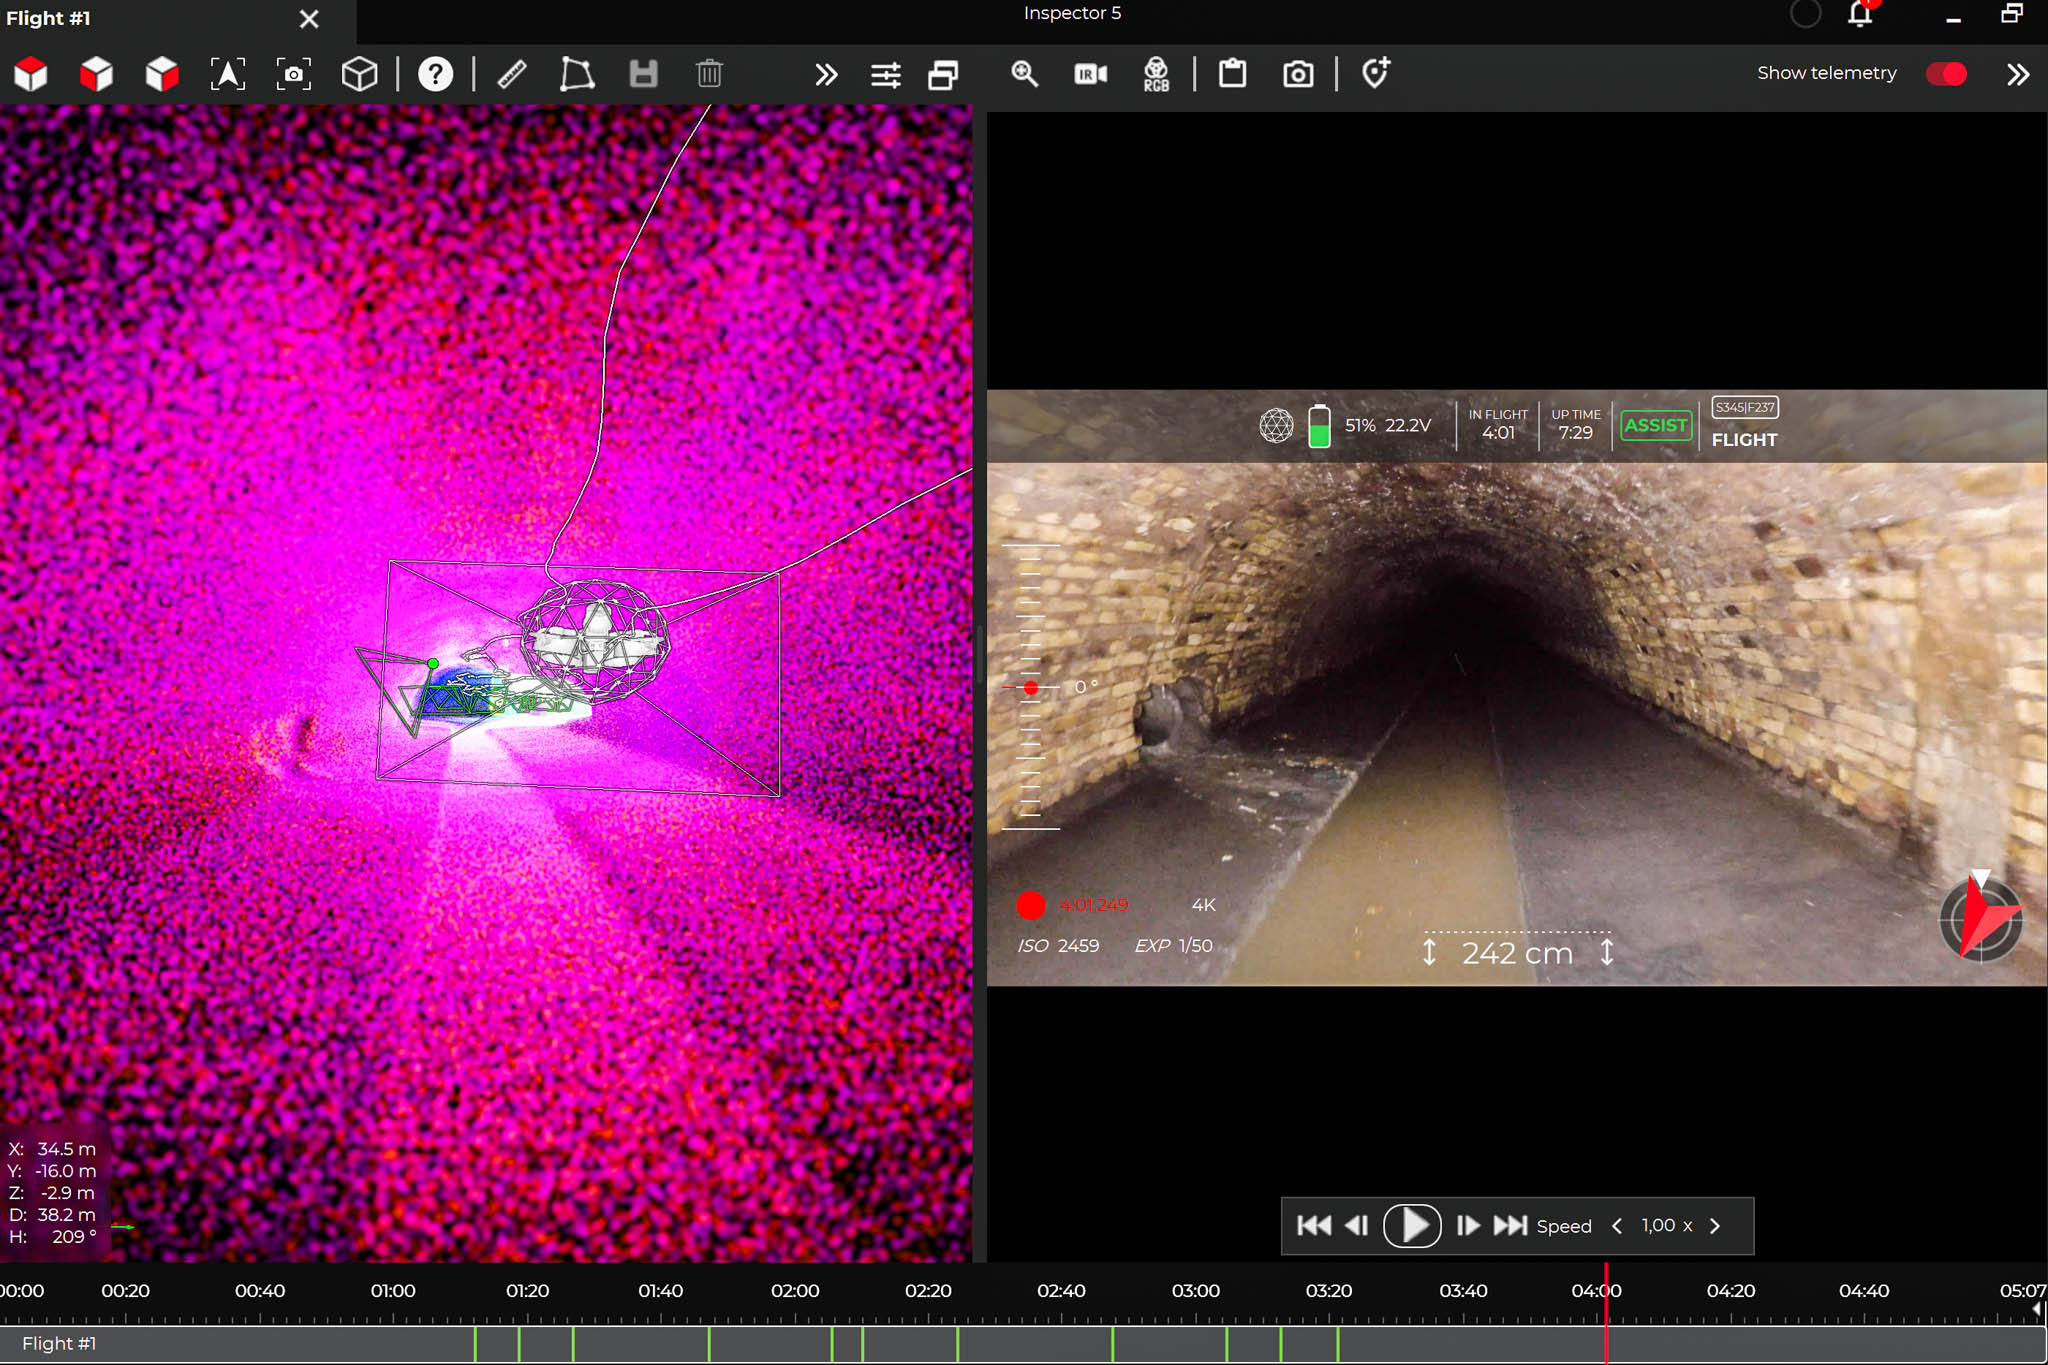
Task: Click the 02:00 mark on timeline
Action: [x=795, y=1292]
